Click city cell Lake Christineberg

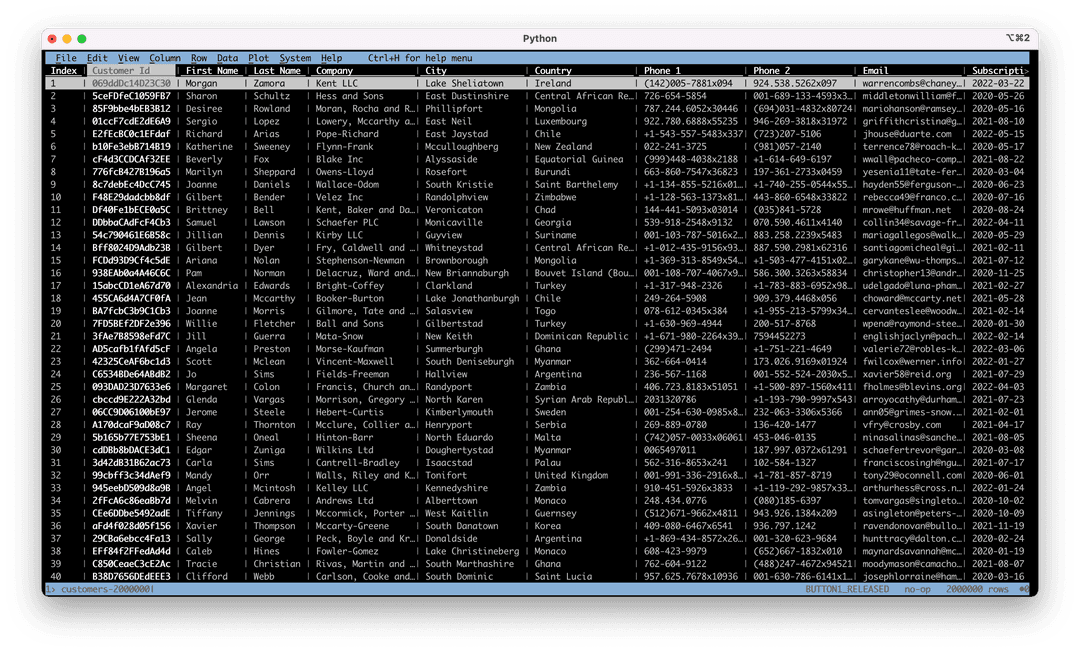(x=472, y=551)
